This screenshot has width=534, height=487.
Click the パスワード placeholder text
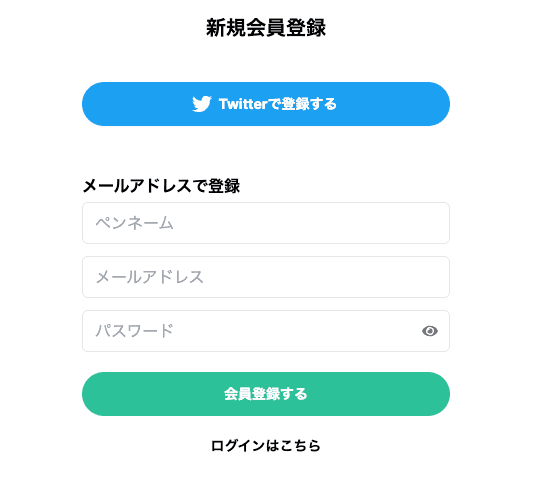[135, 331]
